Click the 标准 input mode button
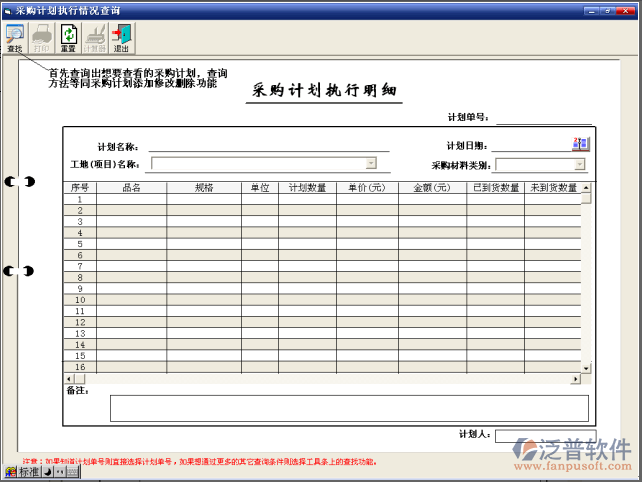The image size is (642, 482). (x=29, y=472)
